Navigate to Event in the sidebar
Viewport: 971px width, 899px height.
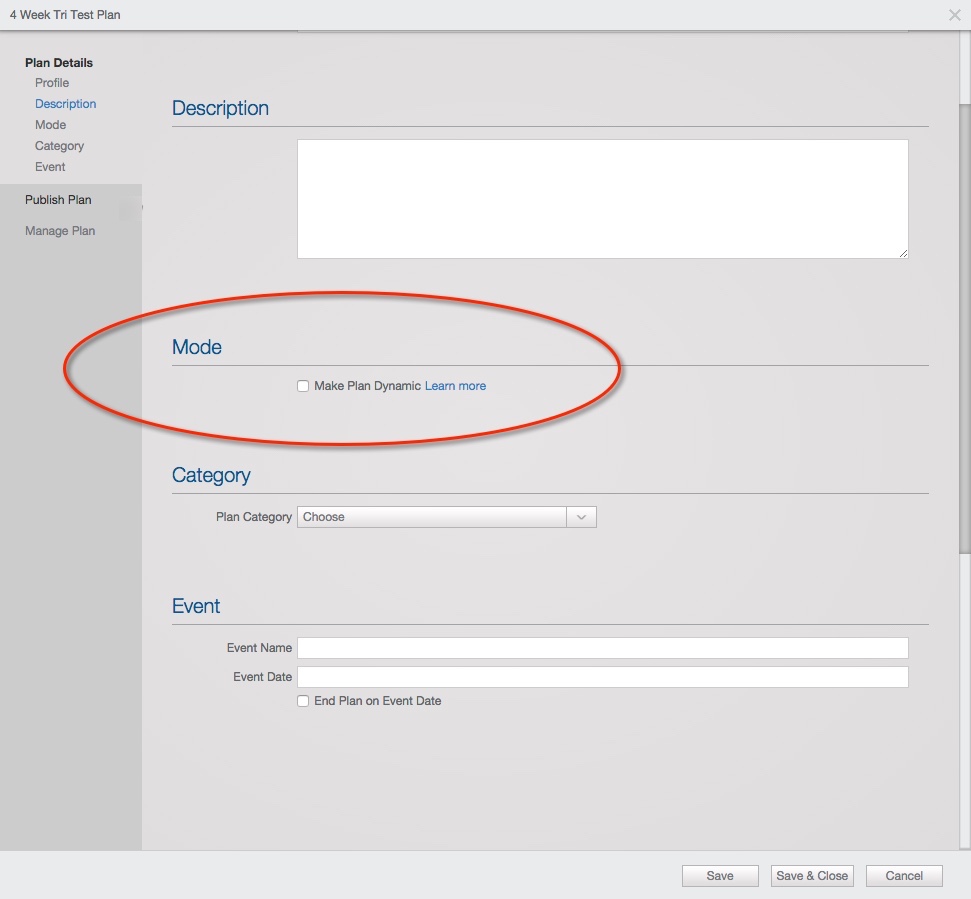(50, 167)
